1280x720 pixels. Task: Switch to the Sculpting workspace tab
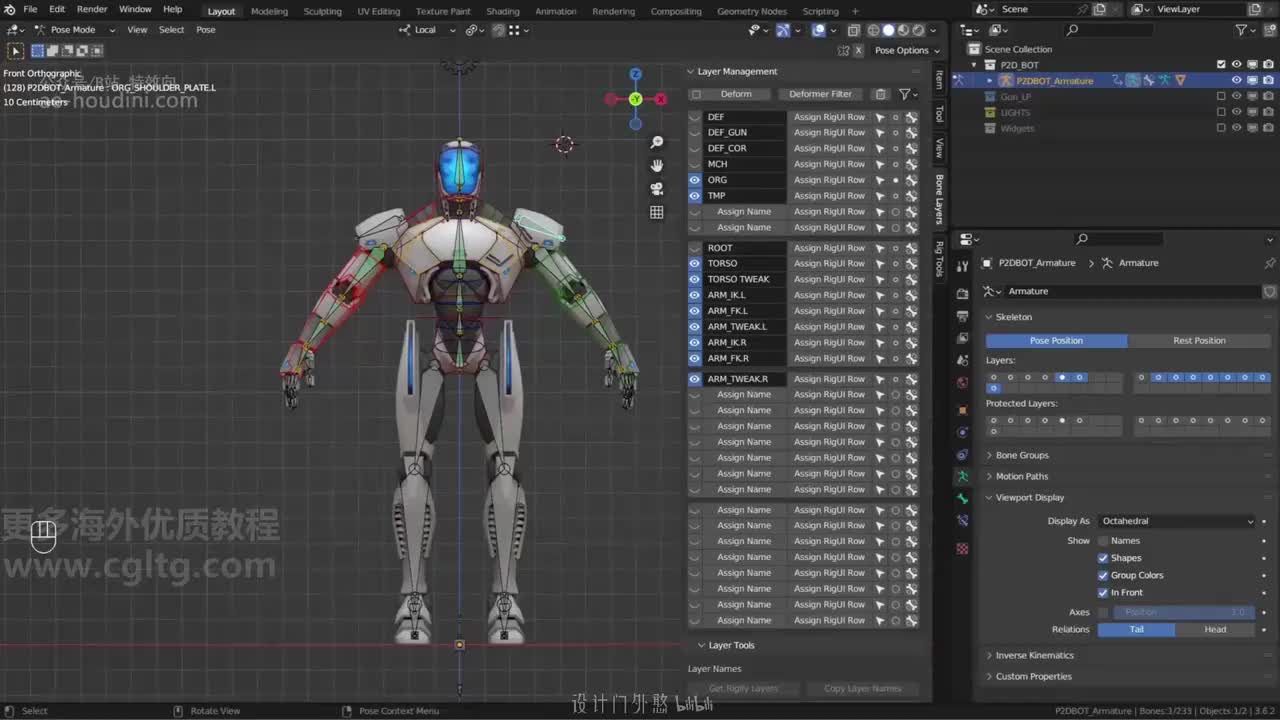click(x=322, y=11)
